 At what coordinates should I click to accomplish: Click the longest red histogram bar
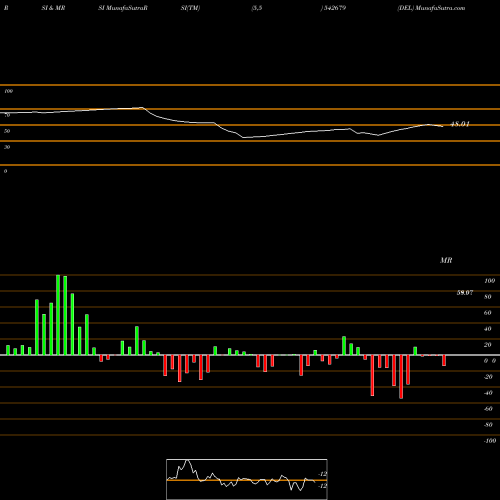(401, 377)
